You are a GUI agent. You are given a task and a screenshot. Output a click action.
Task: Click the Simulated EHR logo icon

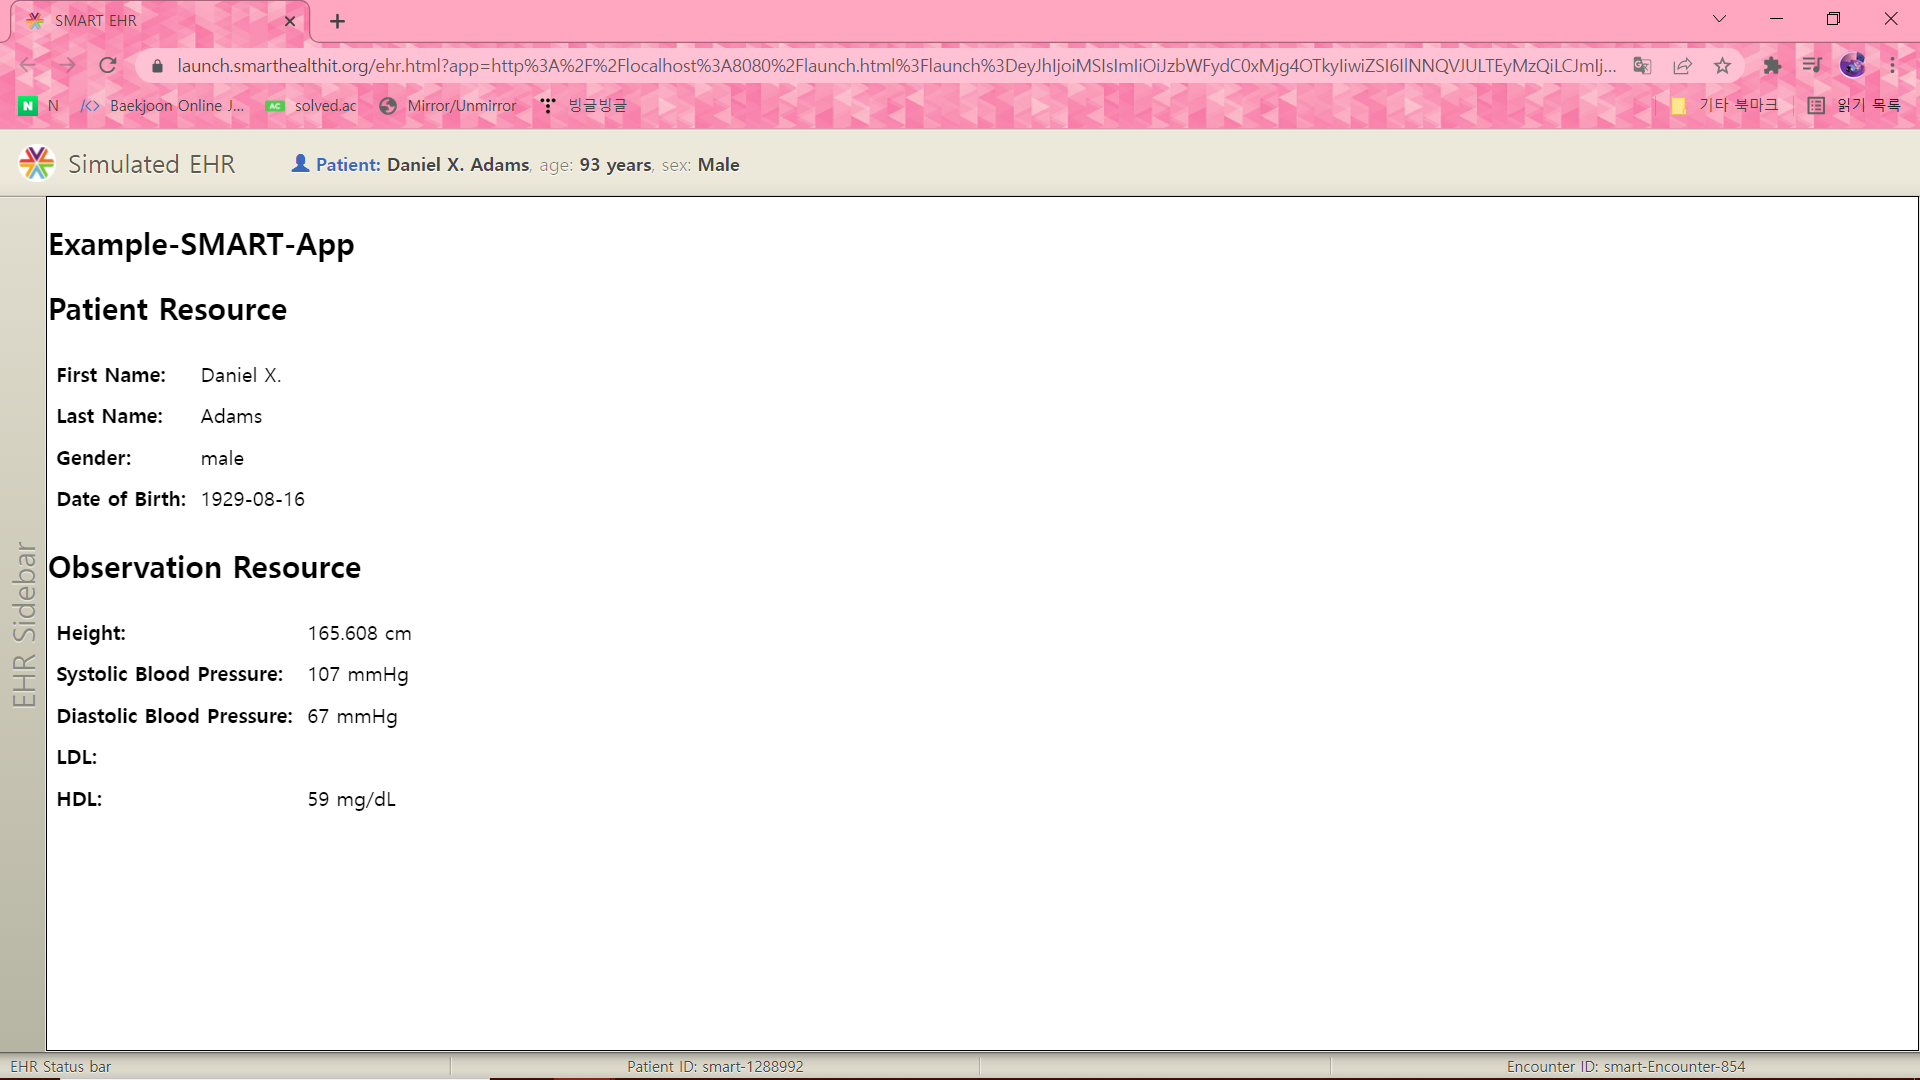tap(37, 164)
